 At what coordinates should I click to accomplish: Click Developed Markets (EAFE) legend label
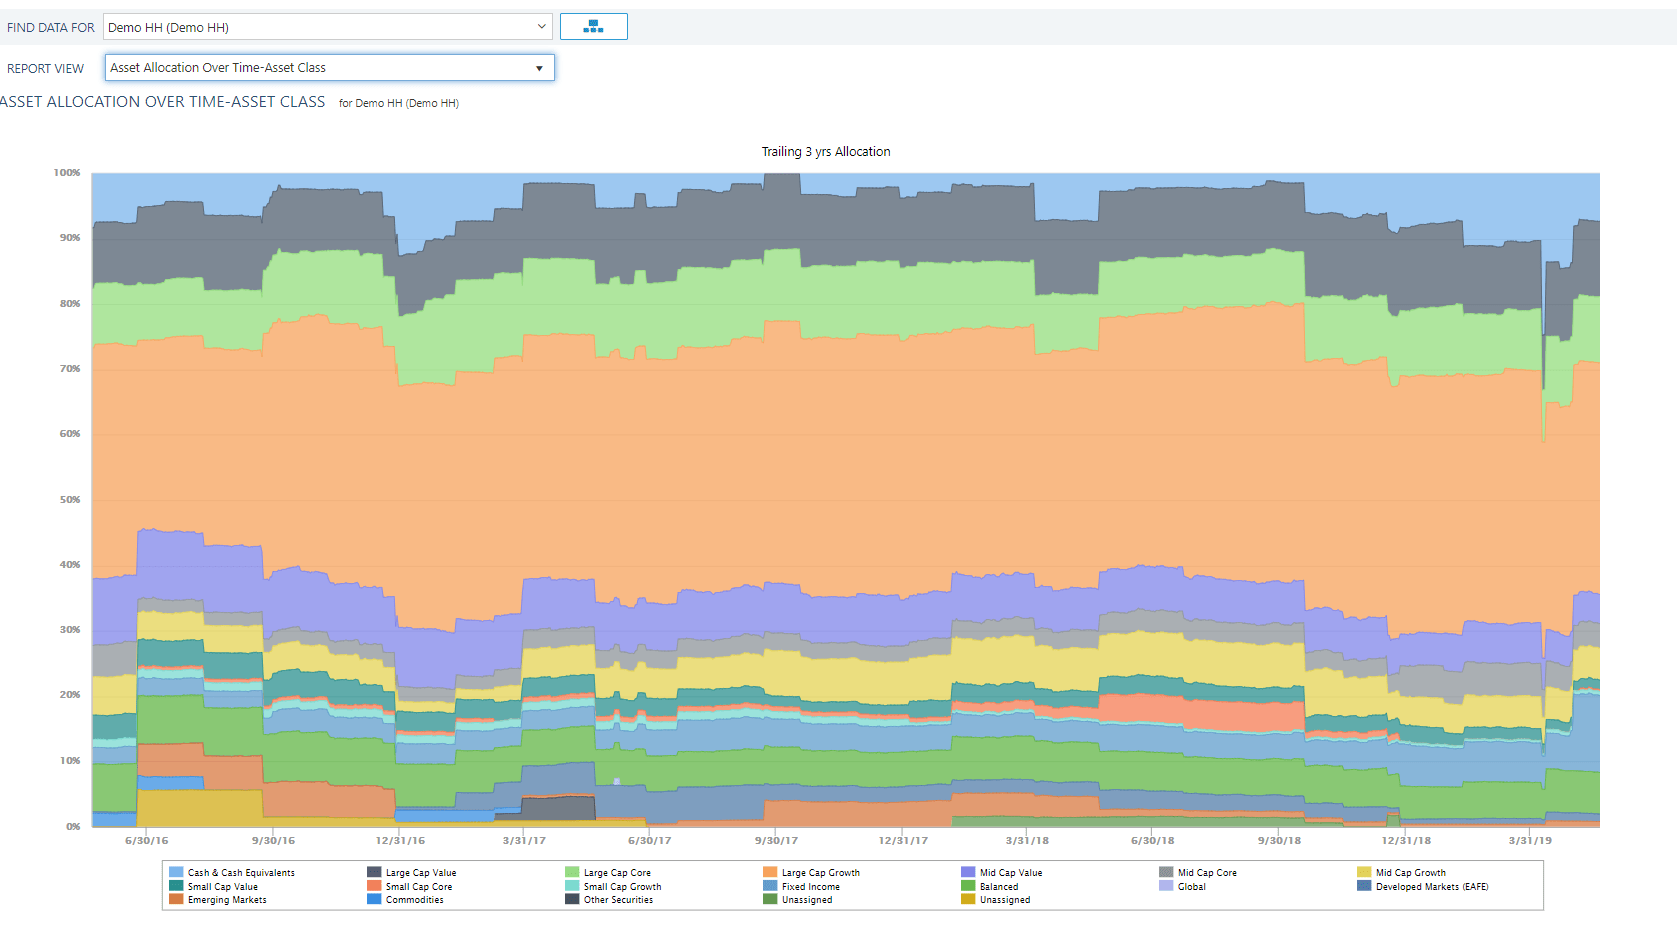click(x=1432, y=887)
